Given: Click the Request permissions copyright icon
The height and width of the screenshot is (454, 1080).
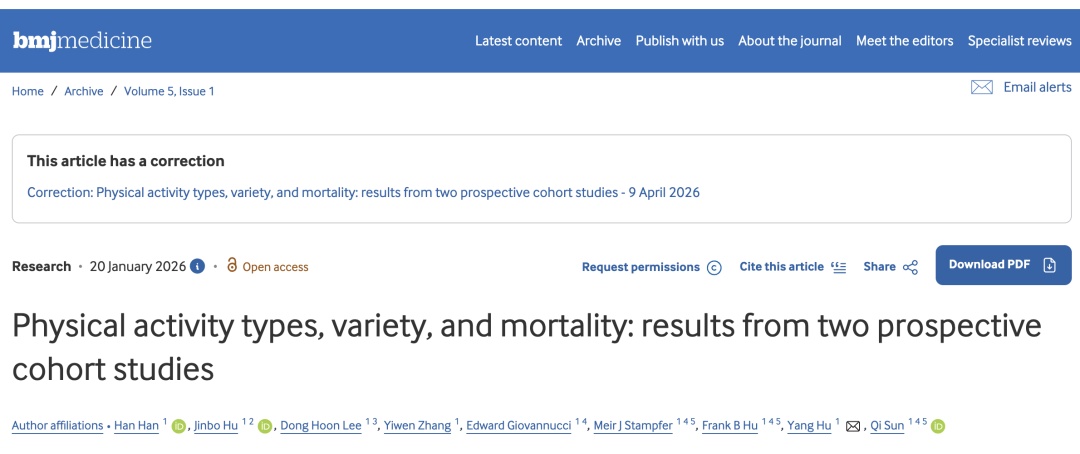Looking at the screenshot, I should (714, 267).
